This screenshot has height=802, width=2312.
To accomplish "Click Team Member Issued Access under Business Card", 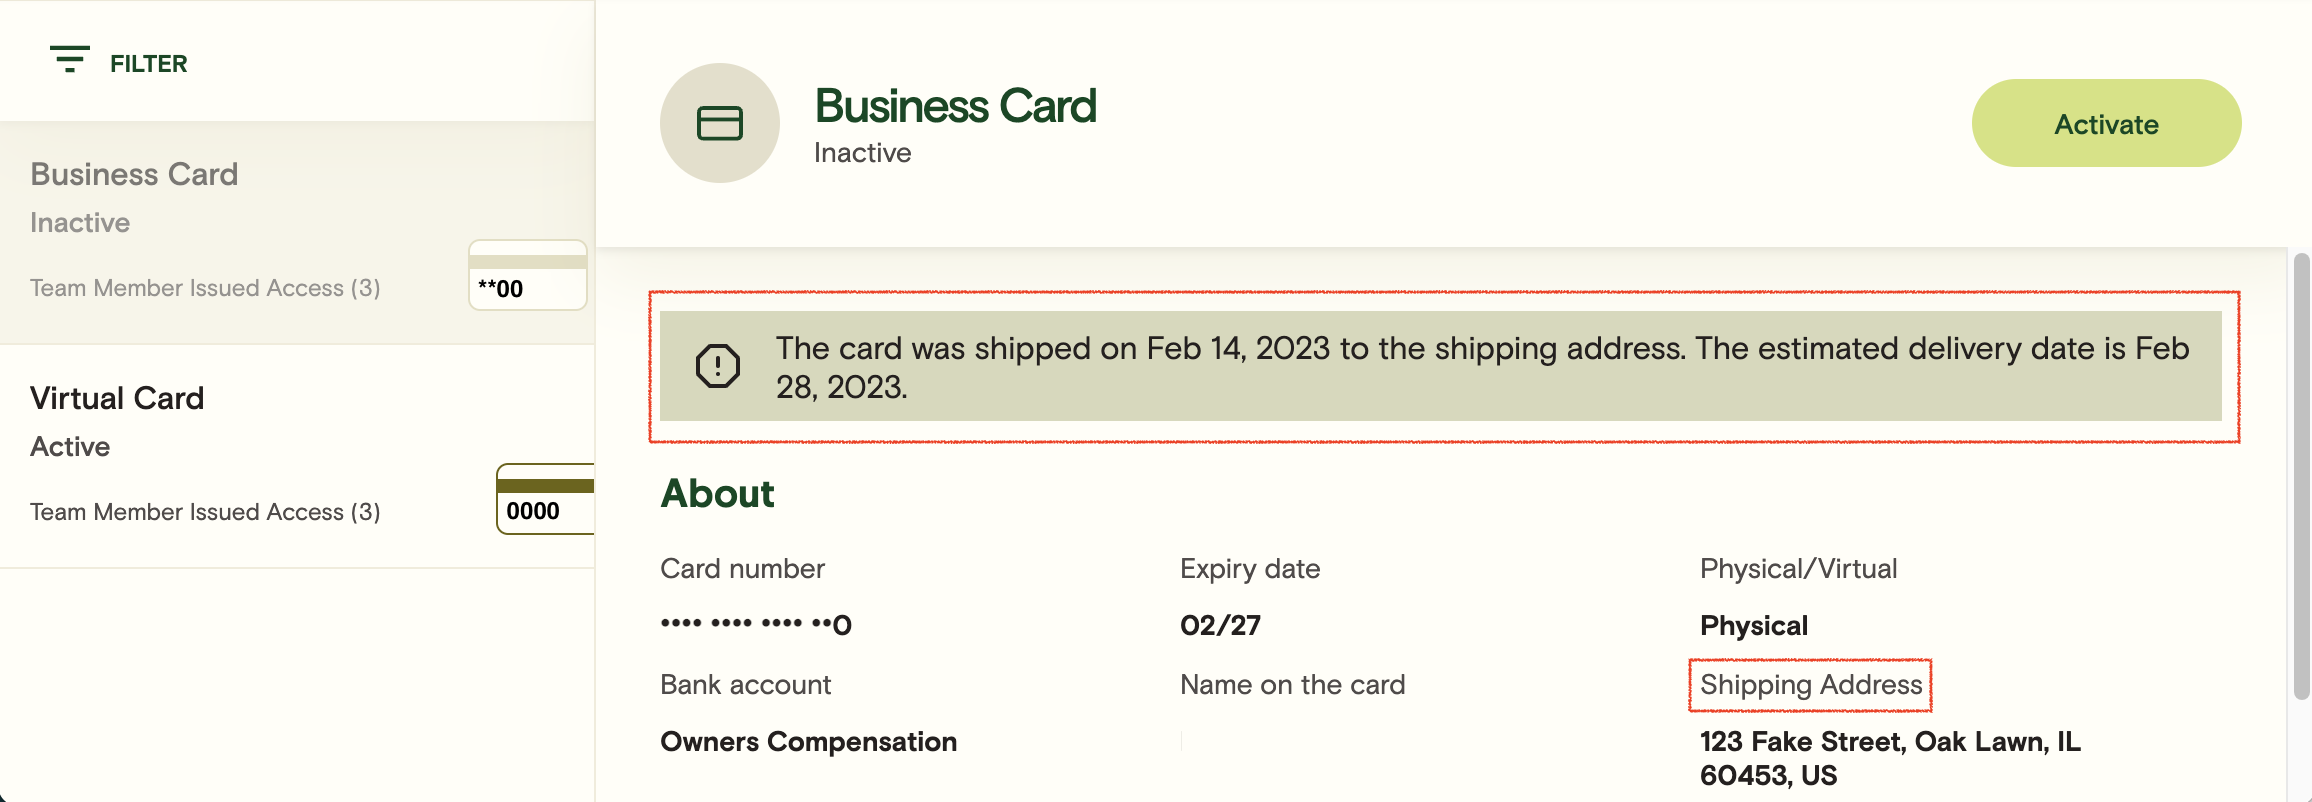I will click(205, 288).
